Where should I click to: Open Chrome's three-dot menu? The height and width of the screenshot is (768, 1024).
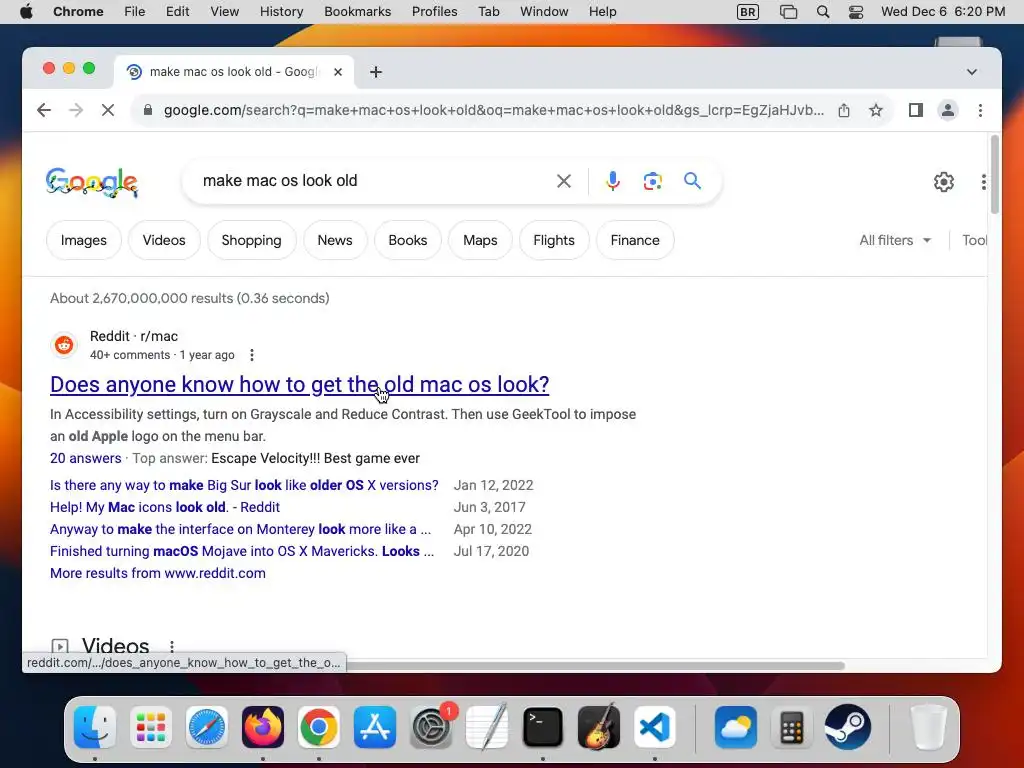[x=980, y=110]
